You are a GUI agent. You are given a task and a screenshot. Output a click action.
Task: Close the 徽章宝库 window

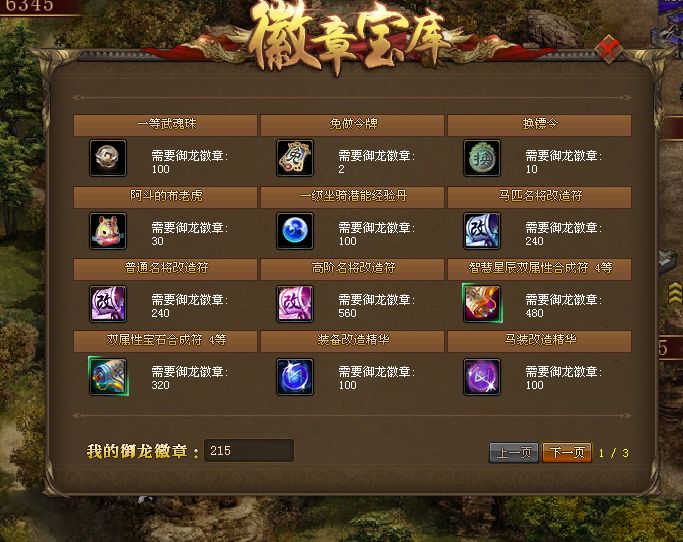609,49
